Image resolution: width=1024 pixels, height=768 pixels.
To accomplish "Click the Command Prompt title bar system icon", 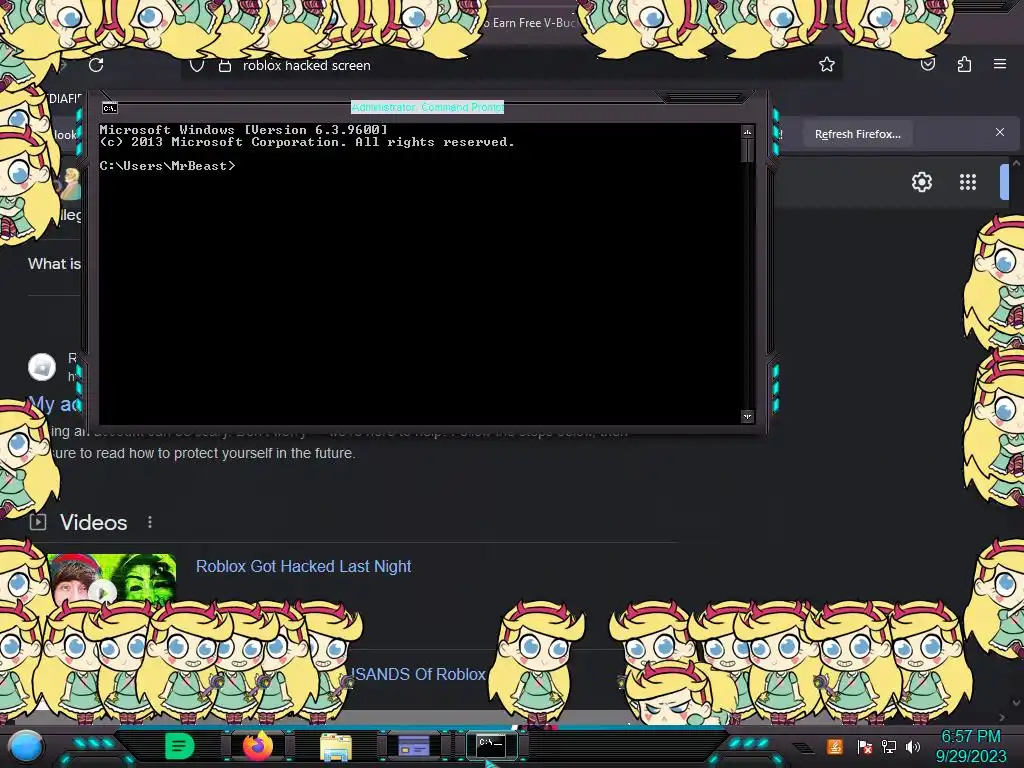I will 110,108.
